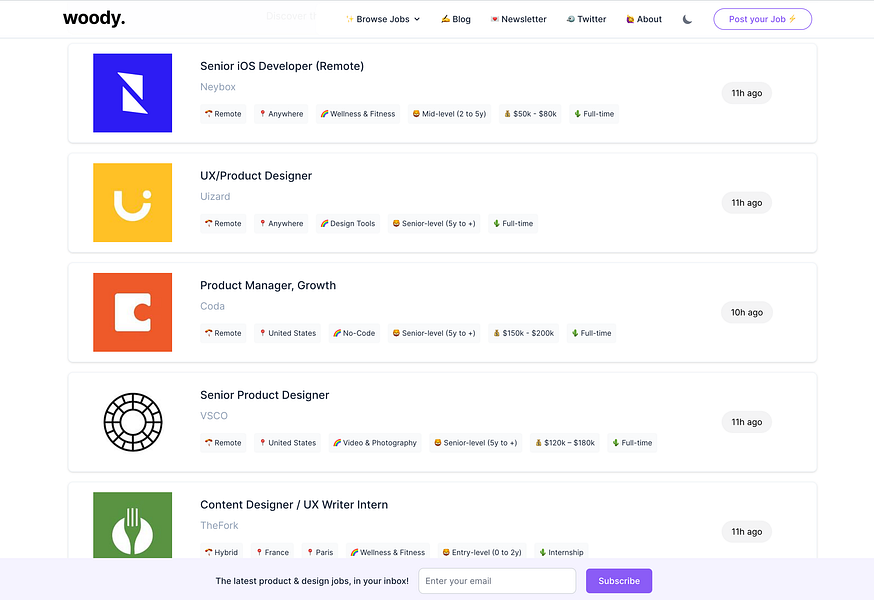Select TheFork company name

[219, 525]
